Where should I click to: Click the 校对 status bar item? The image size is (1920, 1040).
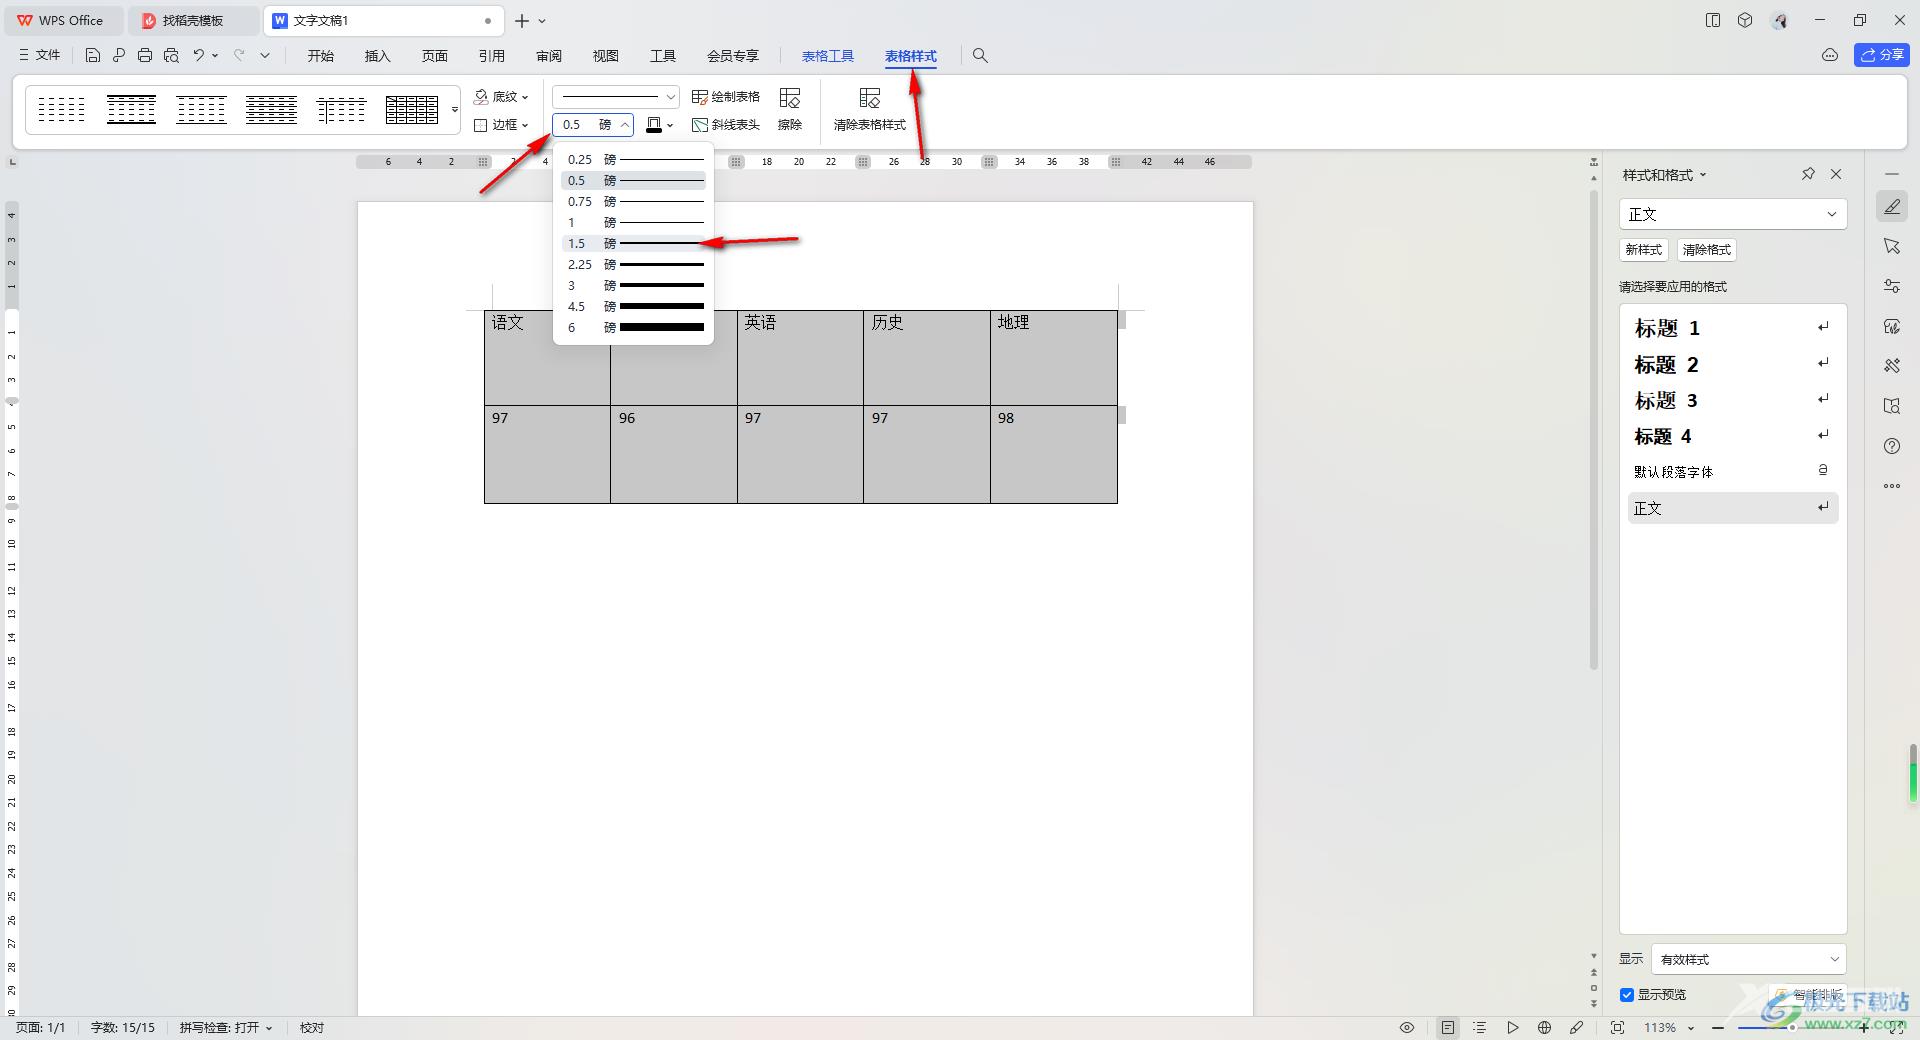(x=312, y=1027)
